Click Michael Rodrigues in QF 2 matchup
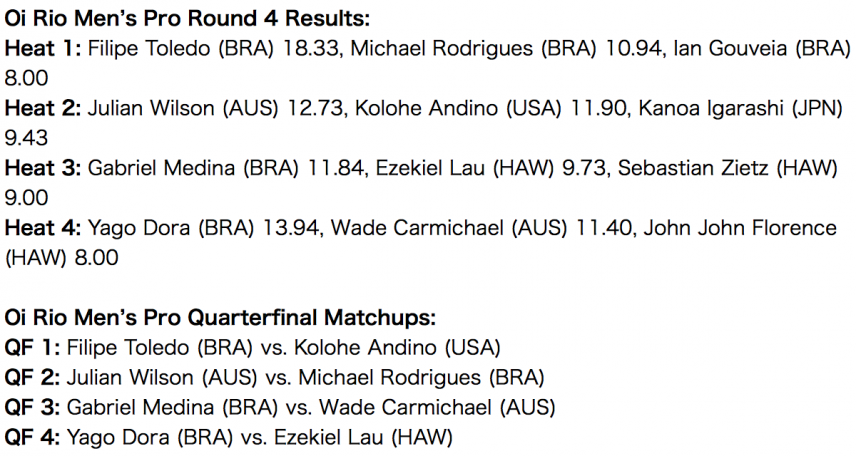 point(389,377)
